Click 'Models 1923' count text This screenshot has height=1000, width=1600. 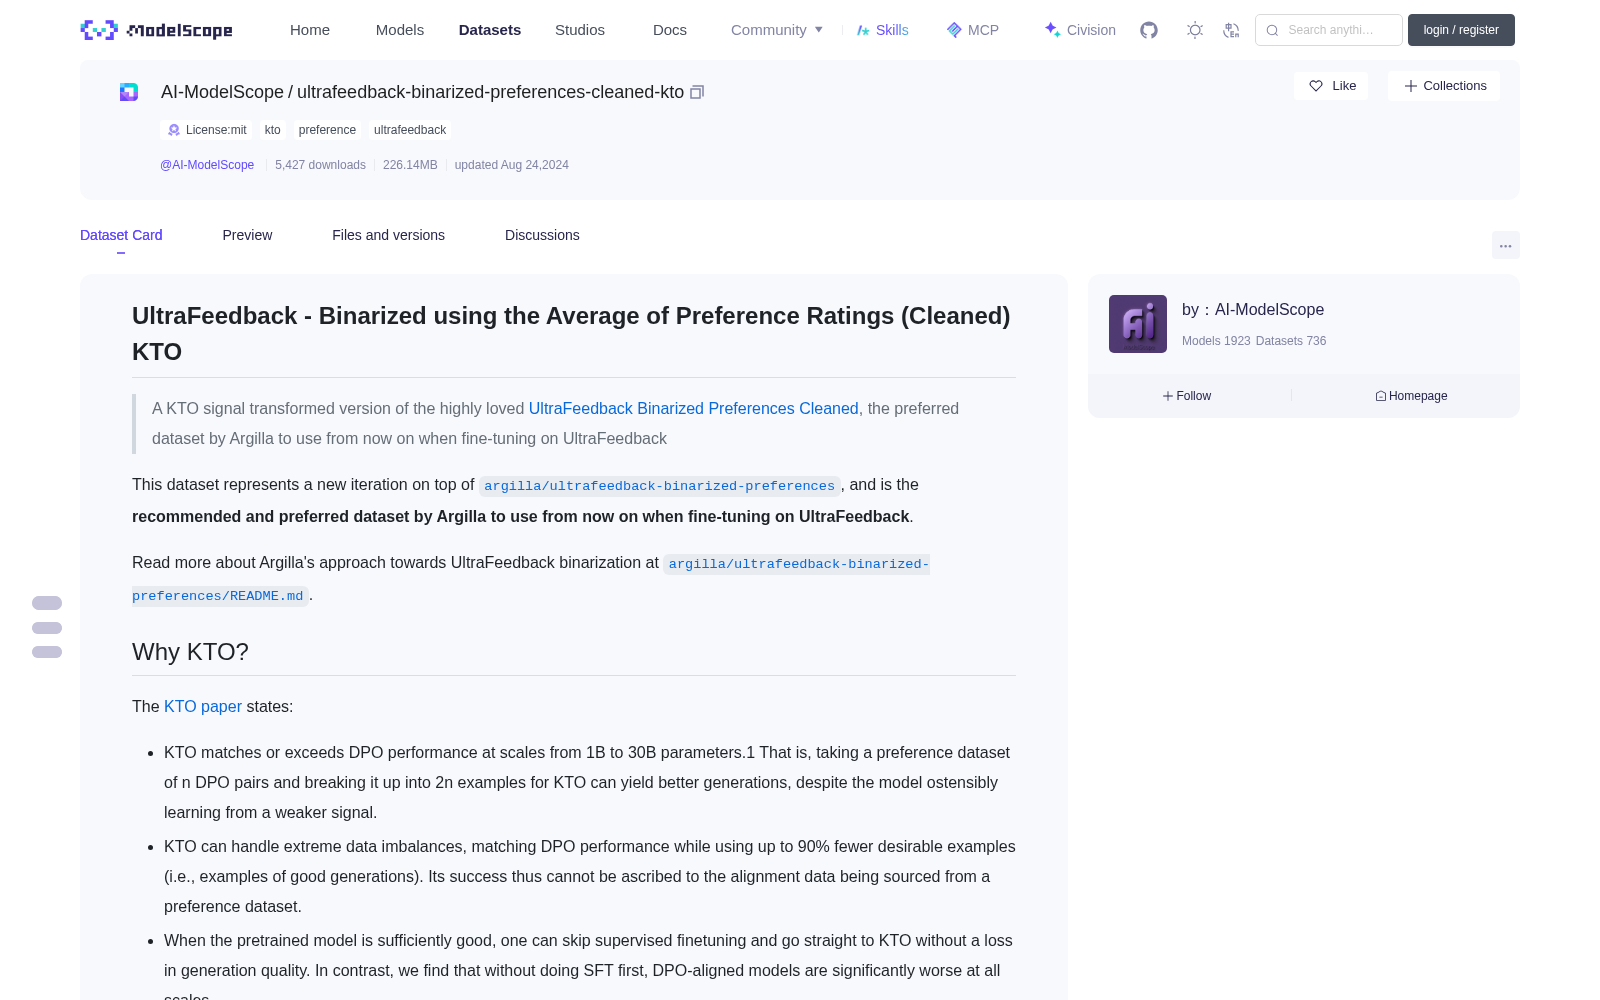pos(1216,341)
